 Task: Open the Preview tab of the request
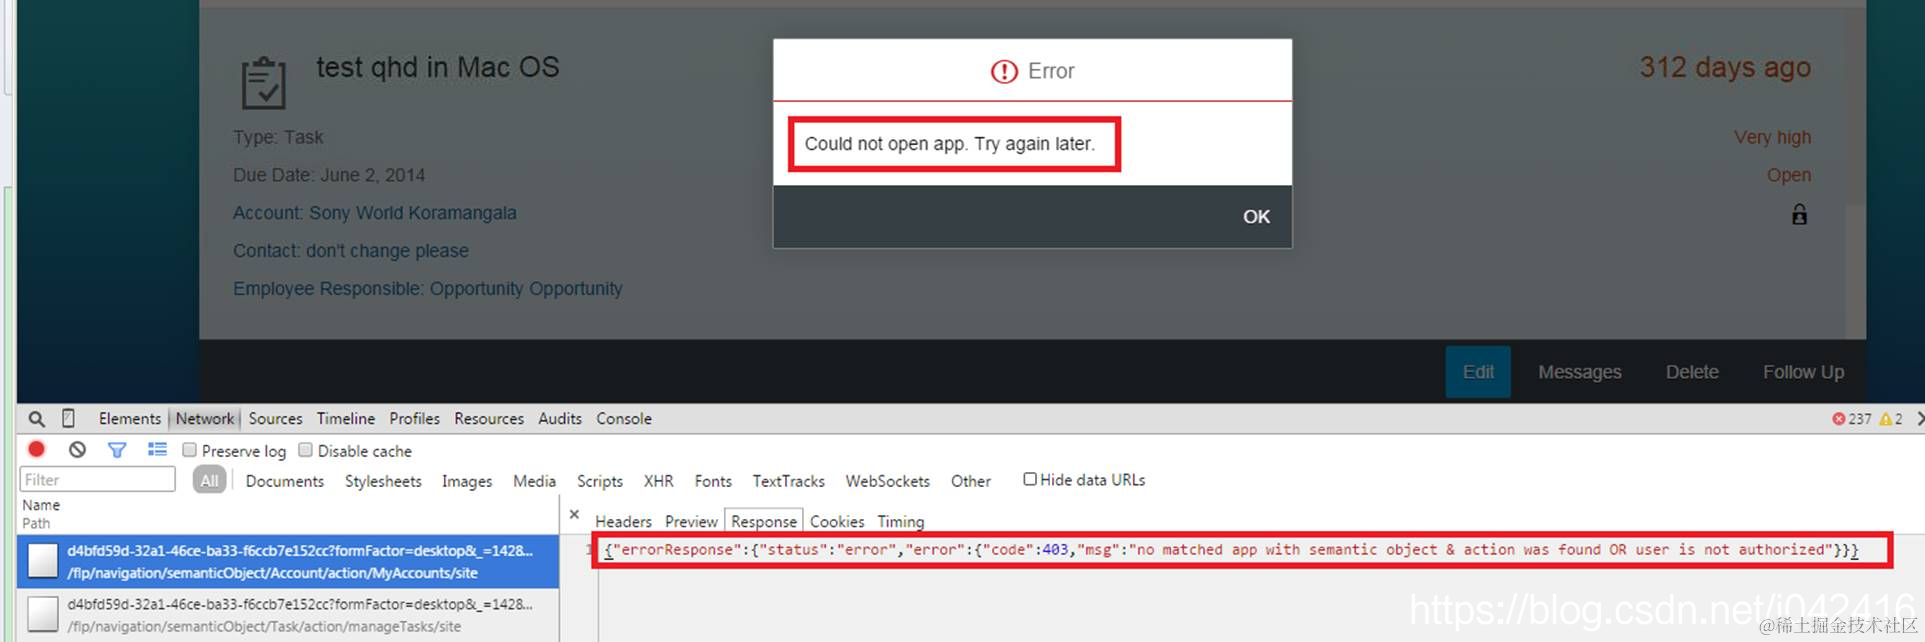click(x=691, y=522)
